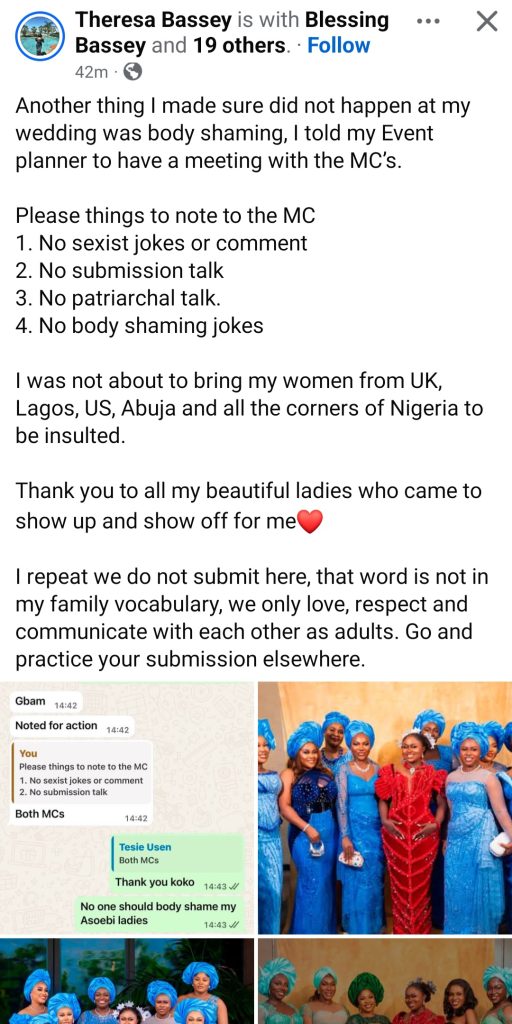
Task: Click the 42m post timestamp
Action: [x=92, y=72]
